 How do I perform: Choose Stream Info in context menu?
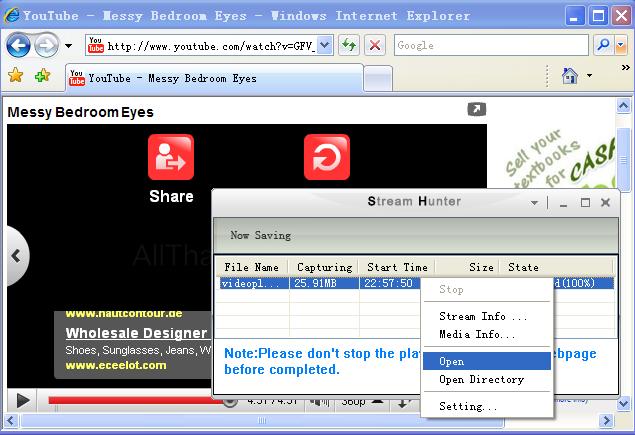tap(487, 316)
